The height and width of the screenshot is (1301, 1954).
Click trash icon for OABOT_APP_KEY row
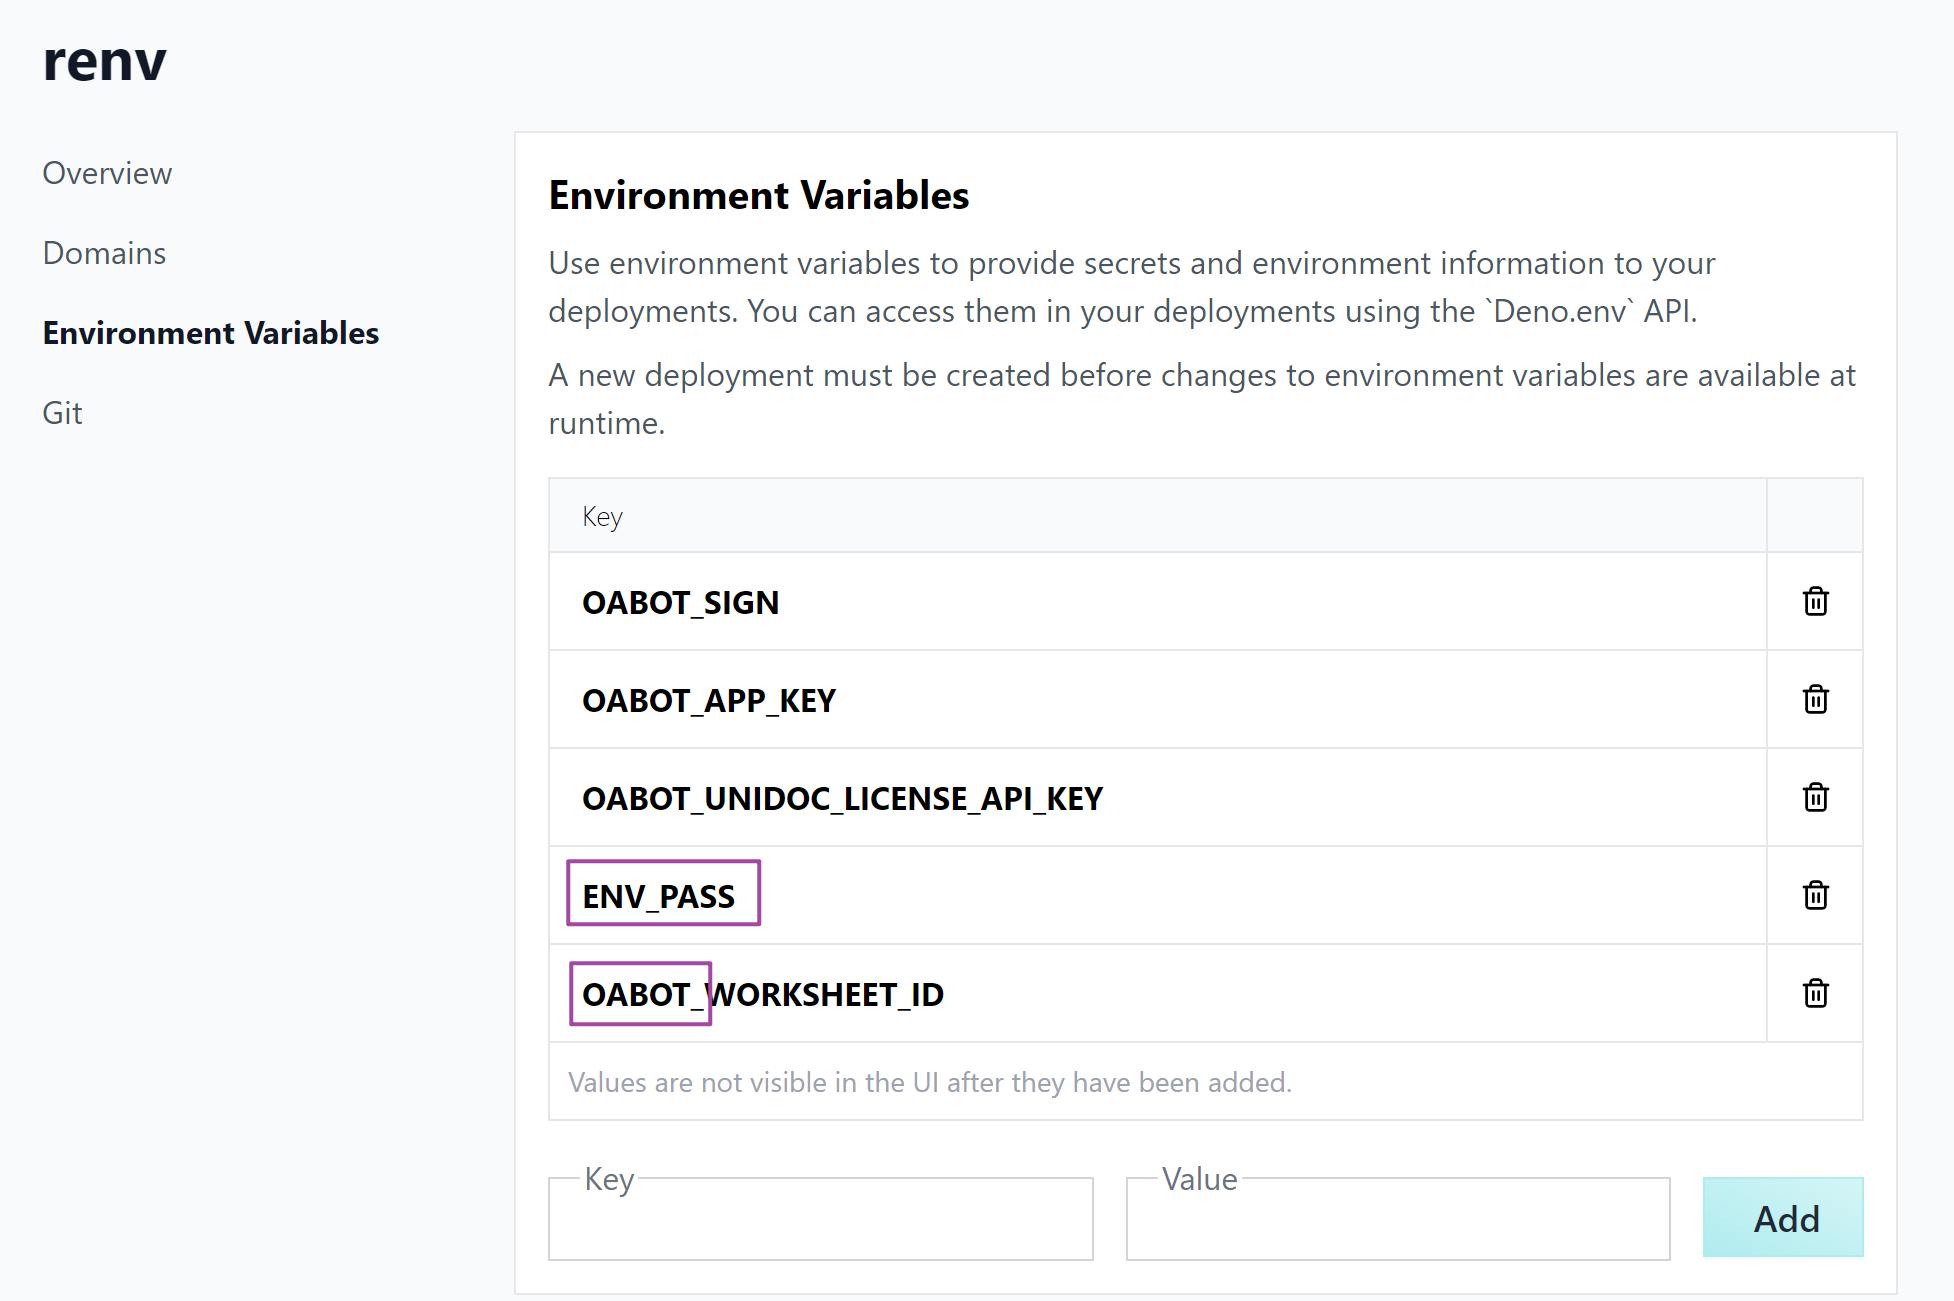pyautogui.click(x=1815, y=699)
